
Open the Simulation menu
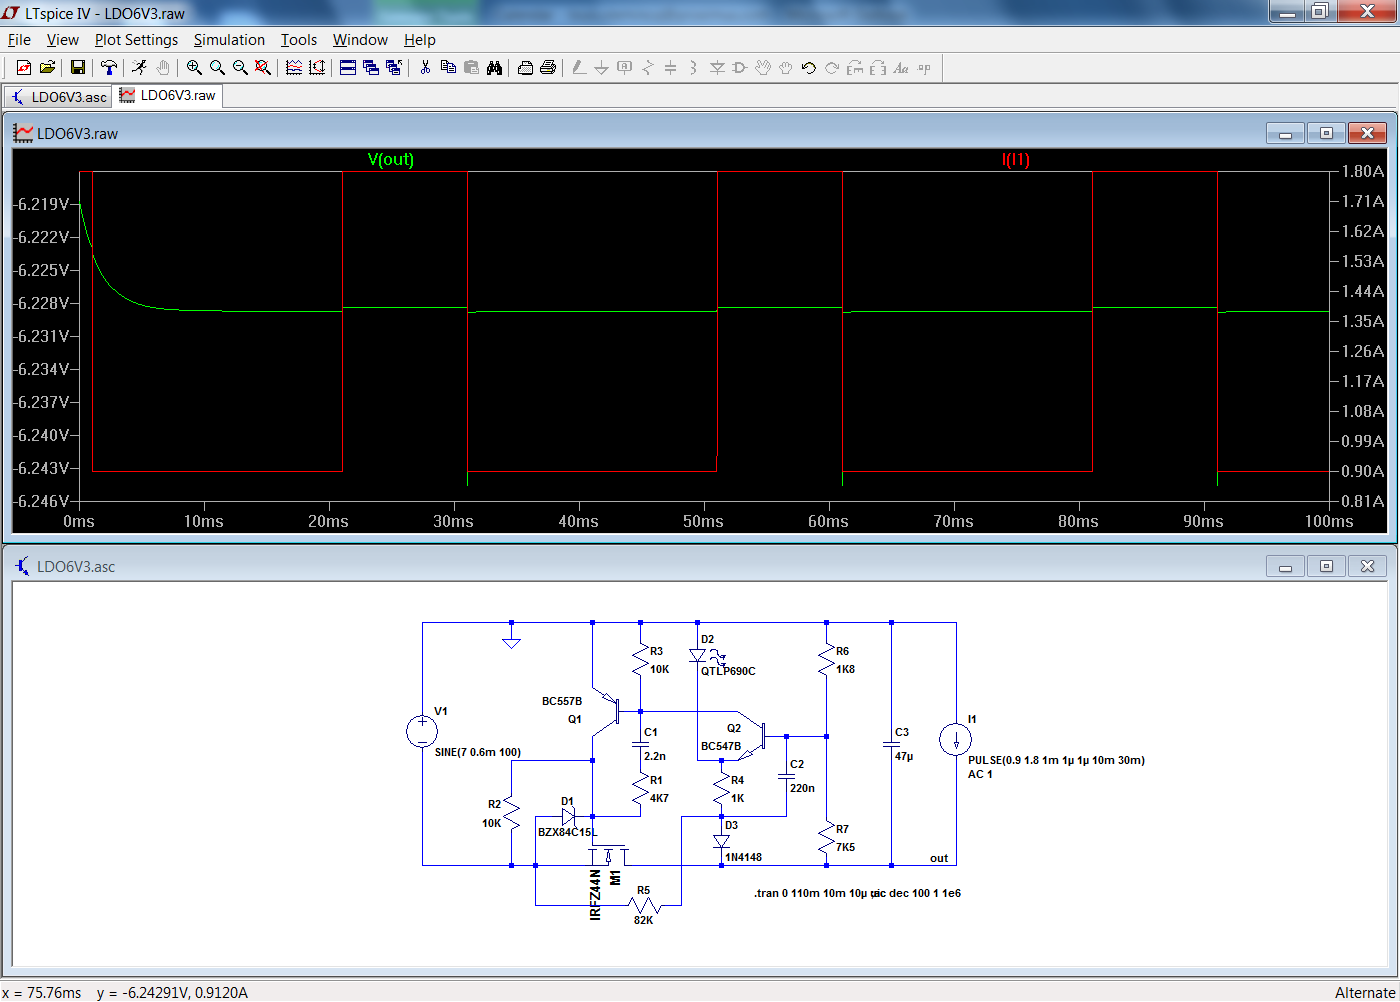tap(229, 40)
